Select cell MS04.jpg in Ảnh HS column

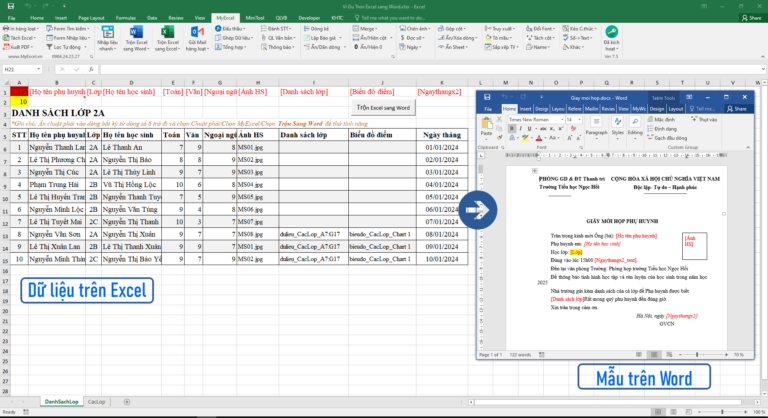[258, 185]
